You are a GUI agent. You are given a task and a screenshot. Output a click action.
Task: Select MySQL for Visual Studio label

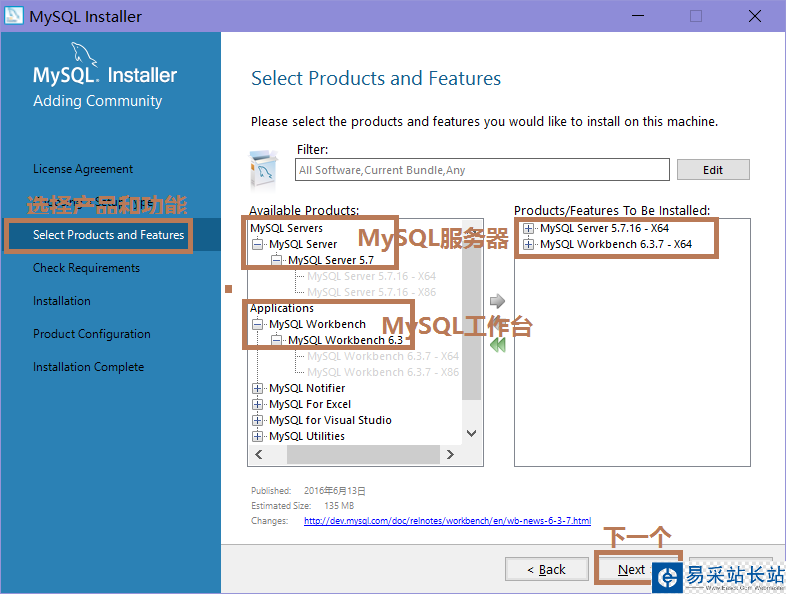[x=330, y=421]
